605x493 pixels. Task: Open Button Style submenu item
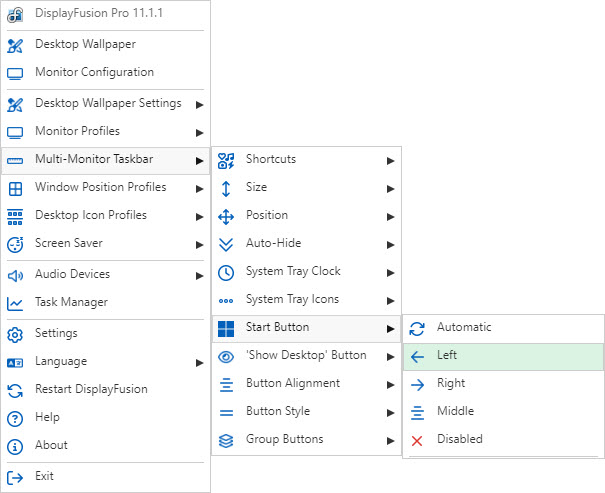click(307, 412)
